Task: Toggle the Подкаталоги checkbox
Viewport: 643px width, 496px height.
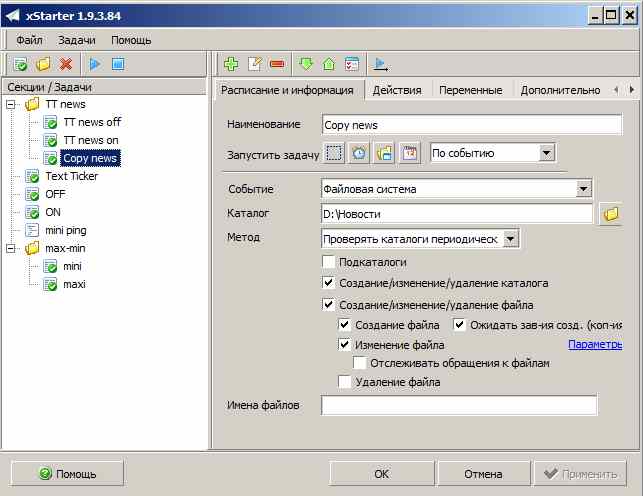Action: pyautogui.click(x=328, y=262)
